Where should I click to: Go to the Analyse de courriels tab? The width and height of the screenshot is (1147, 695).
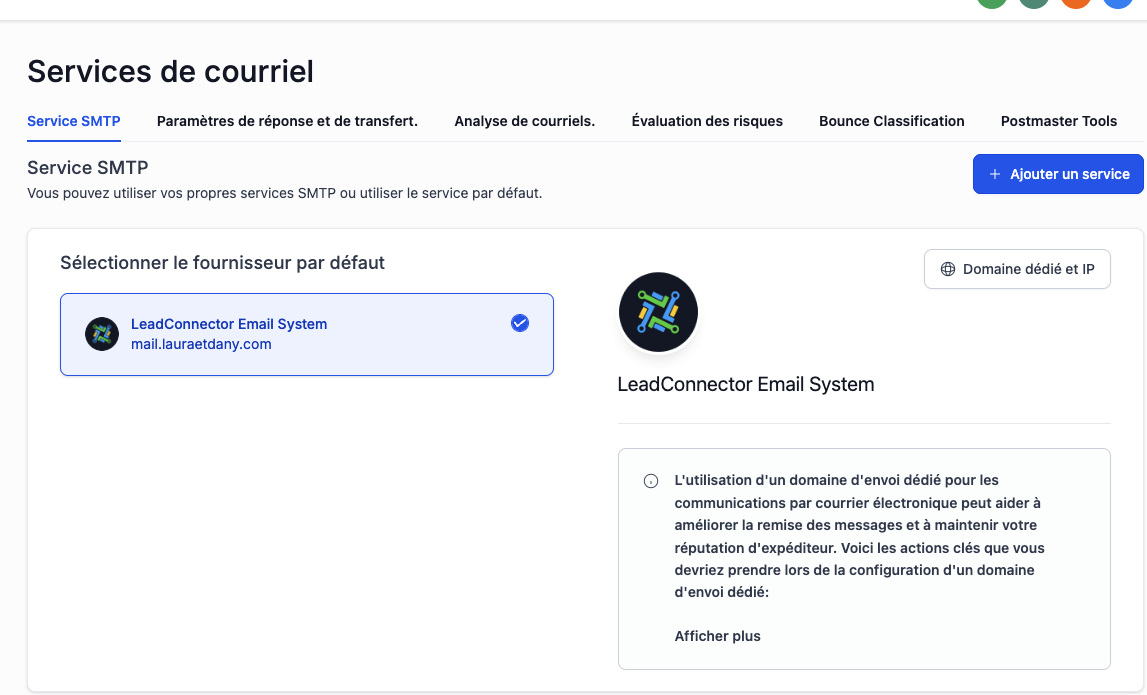point(524,121)
